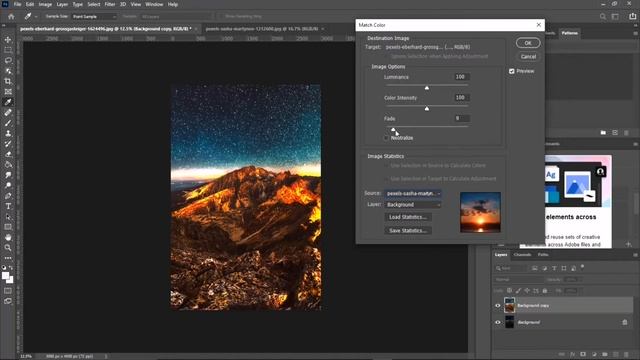Click the Luminance slider handle
Screen dimensions: 640x360
point(427,88)
